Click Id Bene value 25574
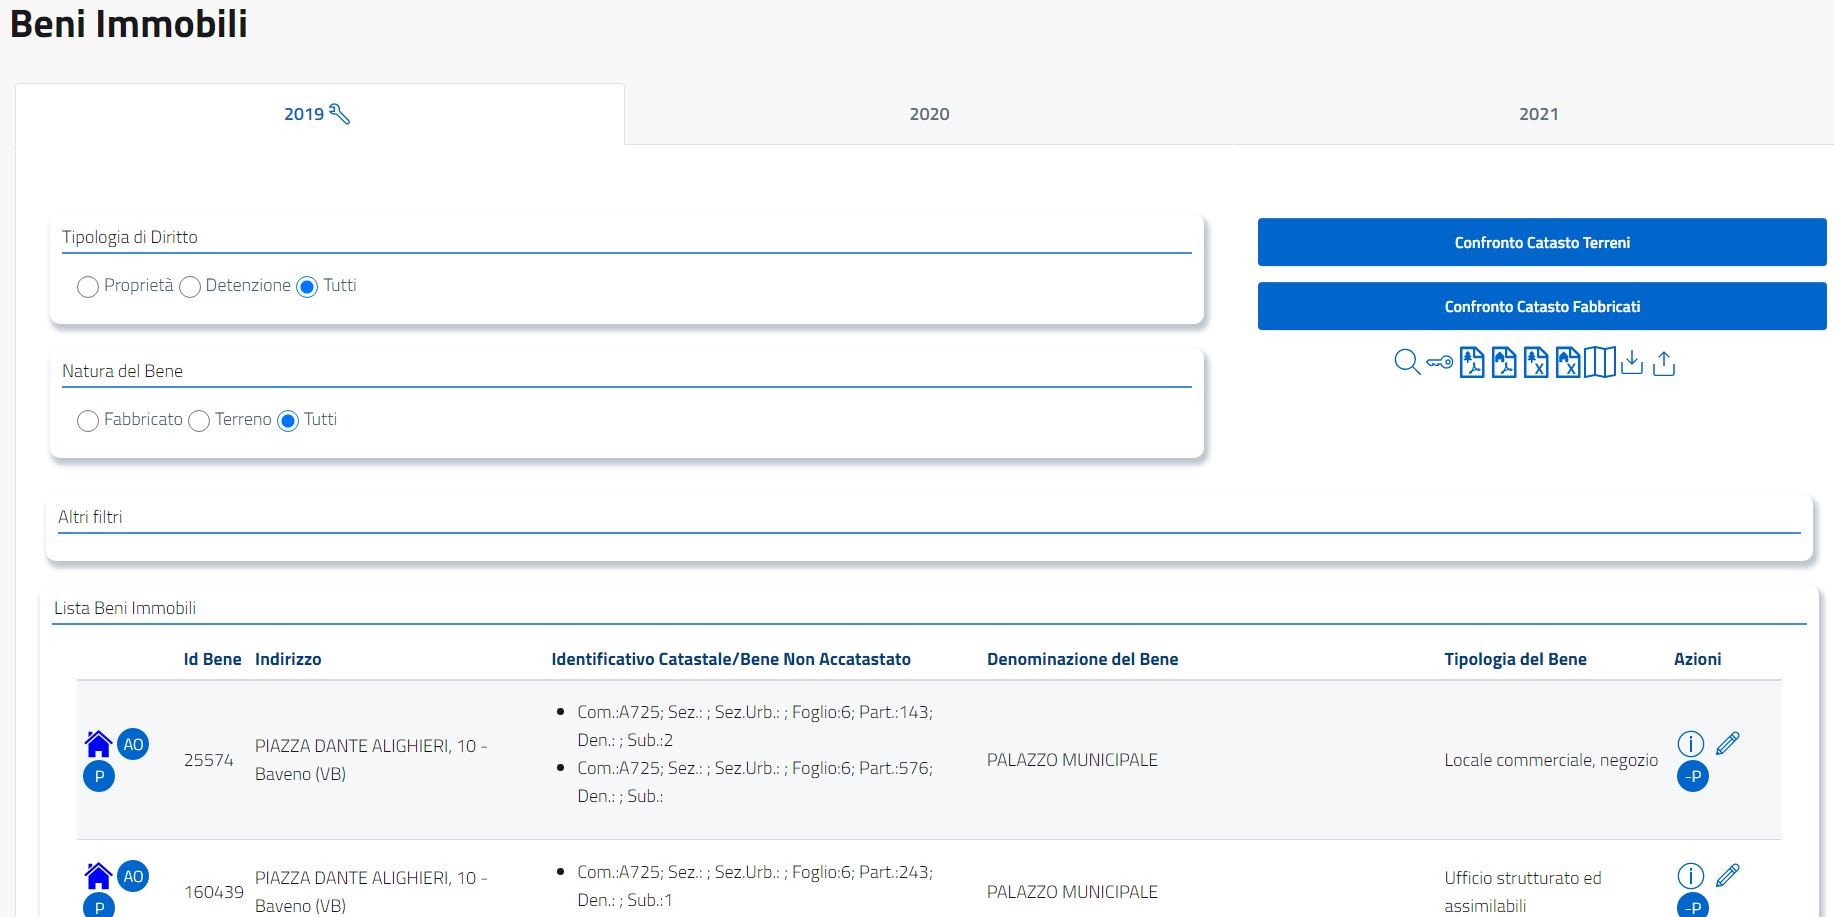The image size is (1834, 917). (x=209, y=760)
